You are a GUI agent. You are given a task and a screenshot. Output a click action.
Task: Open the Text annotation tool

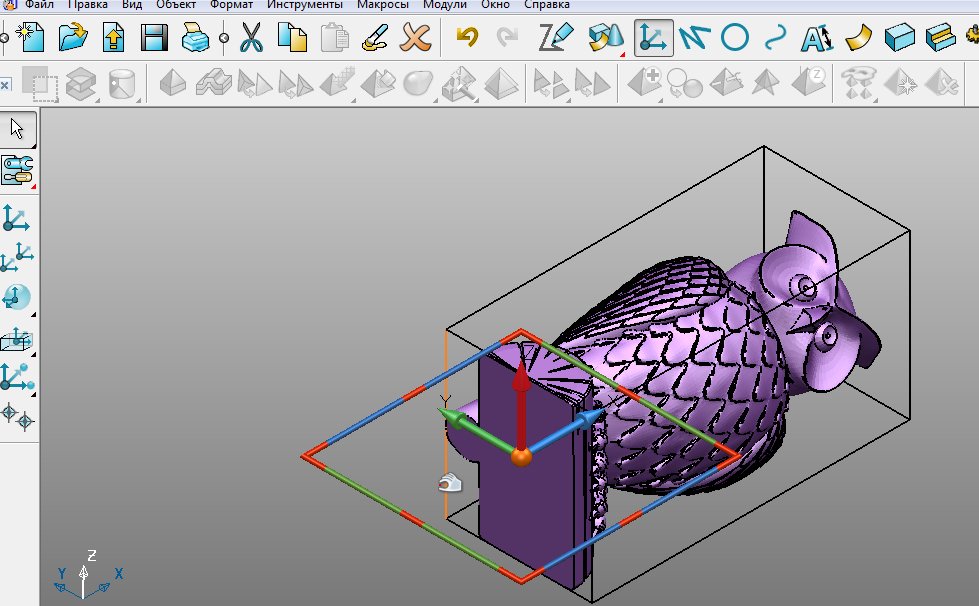coord(817,38)
